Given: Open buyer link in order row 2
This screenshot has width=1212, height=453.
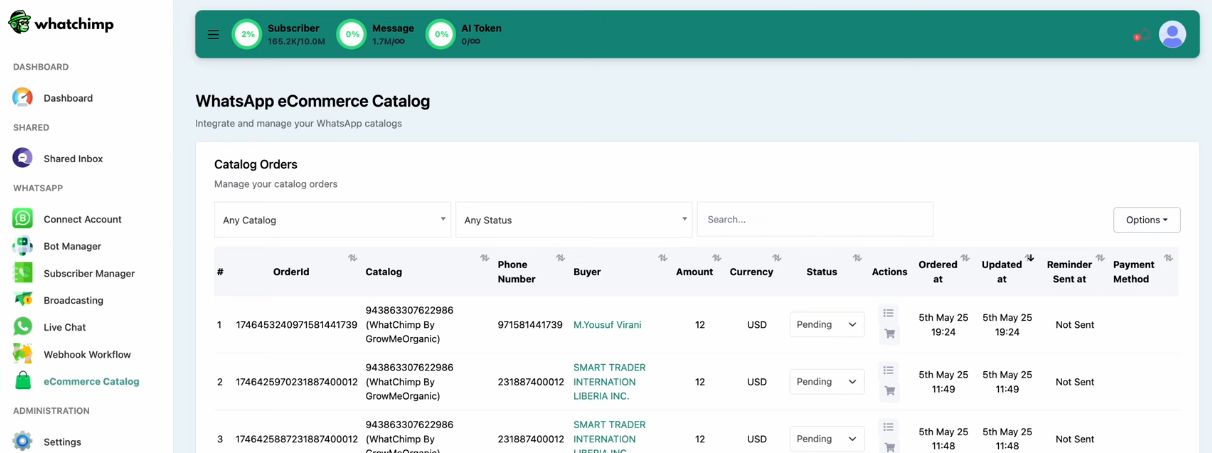Looking at the screenshot, I should coord(609,382).
